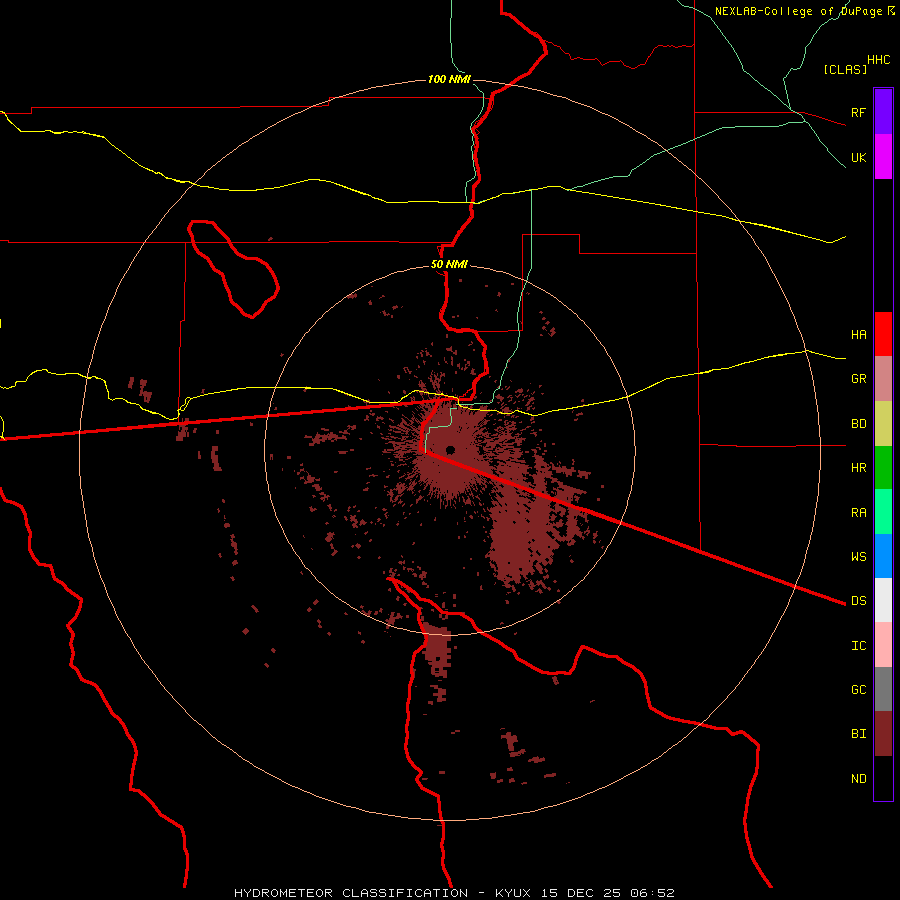The width and height of the screenshot is (900, 900).
Task: Click the IC legend label
Action: [x=858, y=646]
